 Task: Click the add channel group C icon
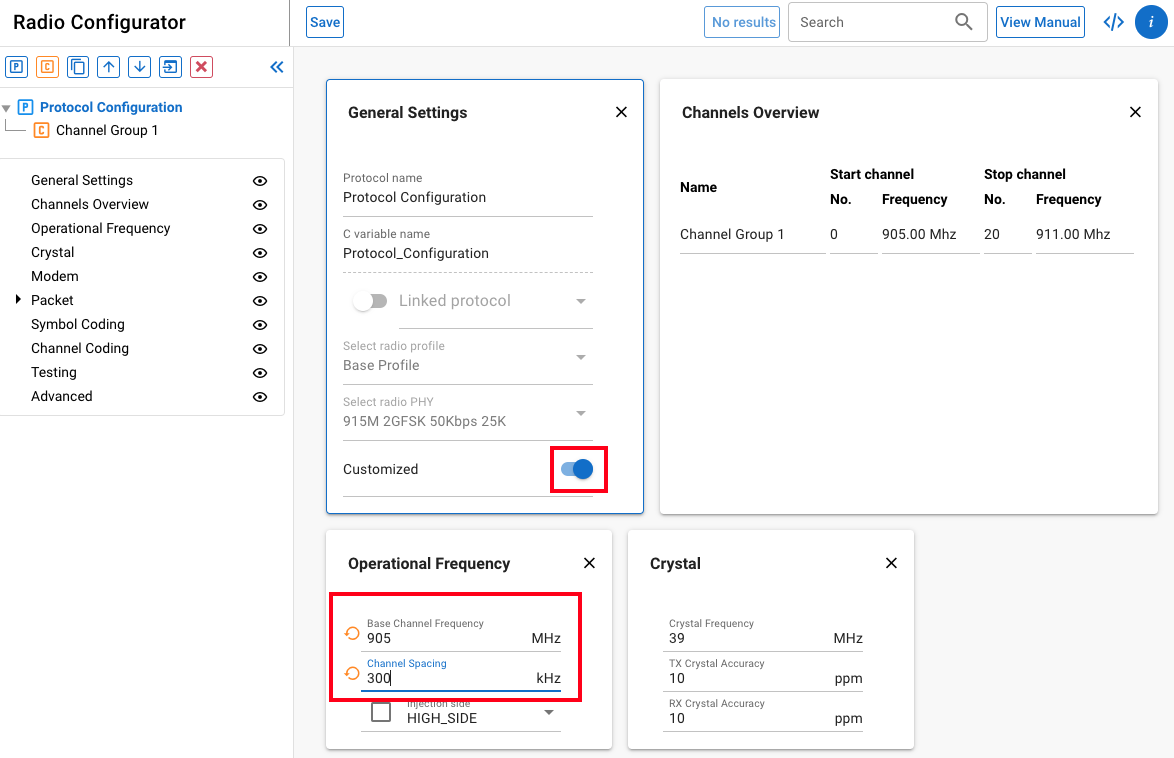click(x=47, y=67)
